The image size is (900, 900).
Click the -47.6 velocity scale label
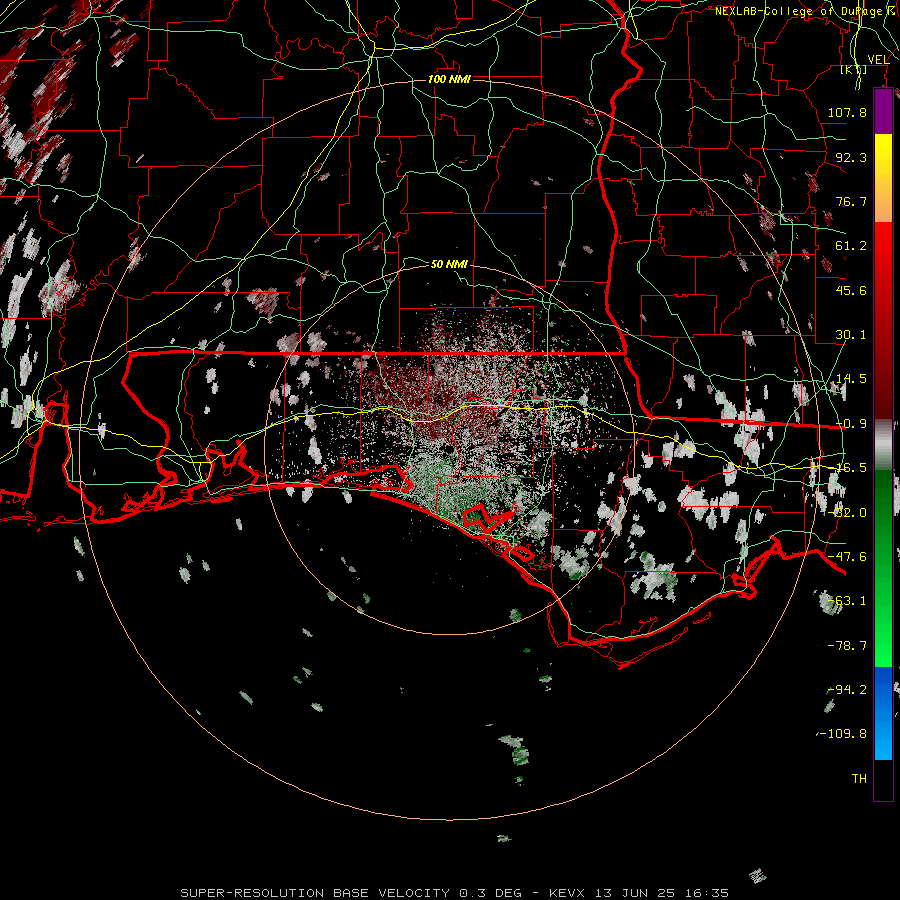pyautogui.click(x=847, y=557)
